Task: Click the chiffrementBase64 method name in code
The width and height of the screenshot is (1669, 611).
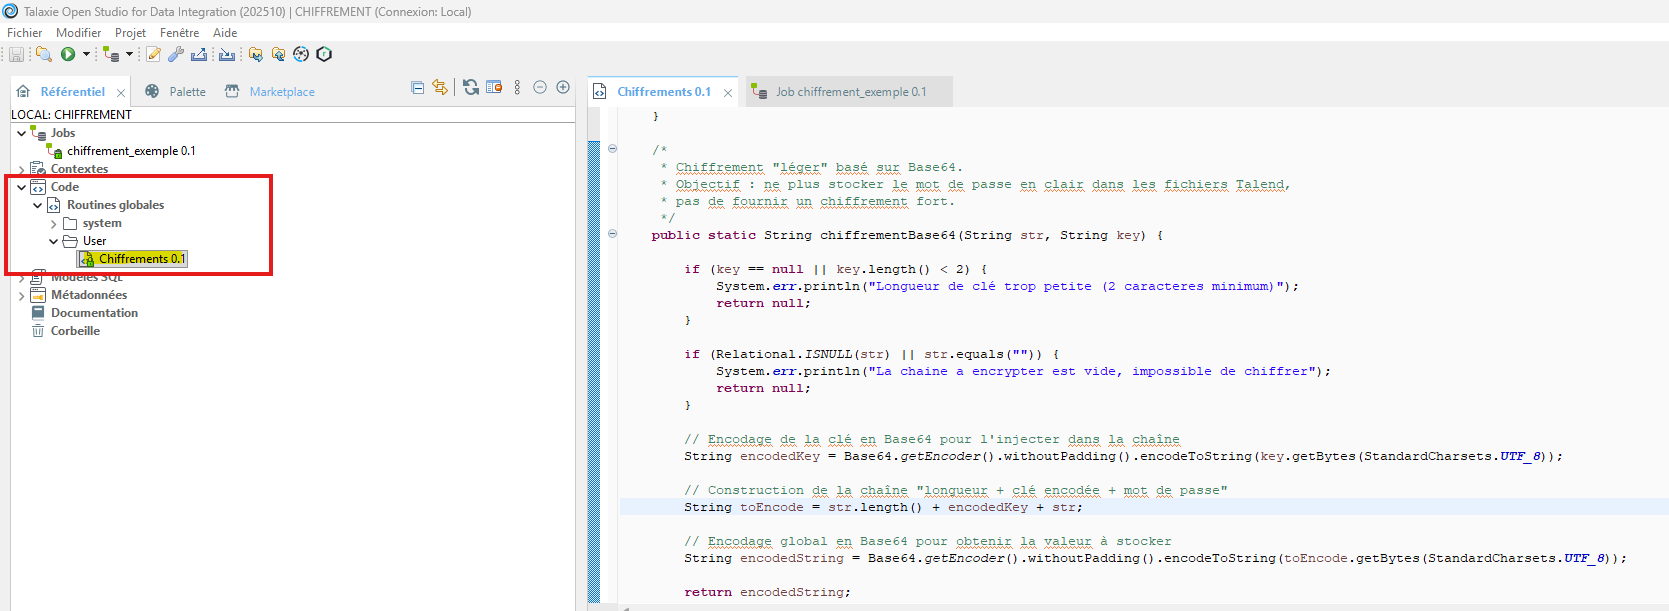Action: click(888, 235)
